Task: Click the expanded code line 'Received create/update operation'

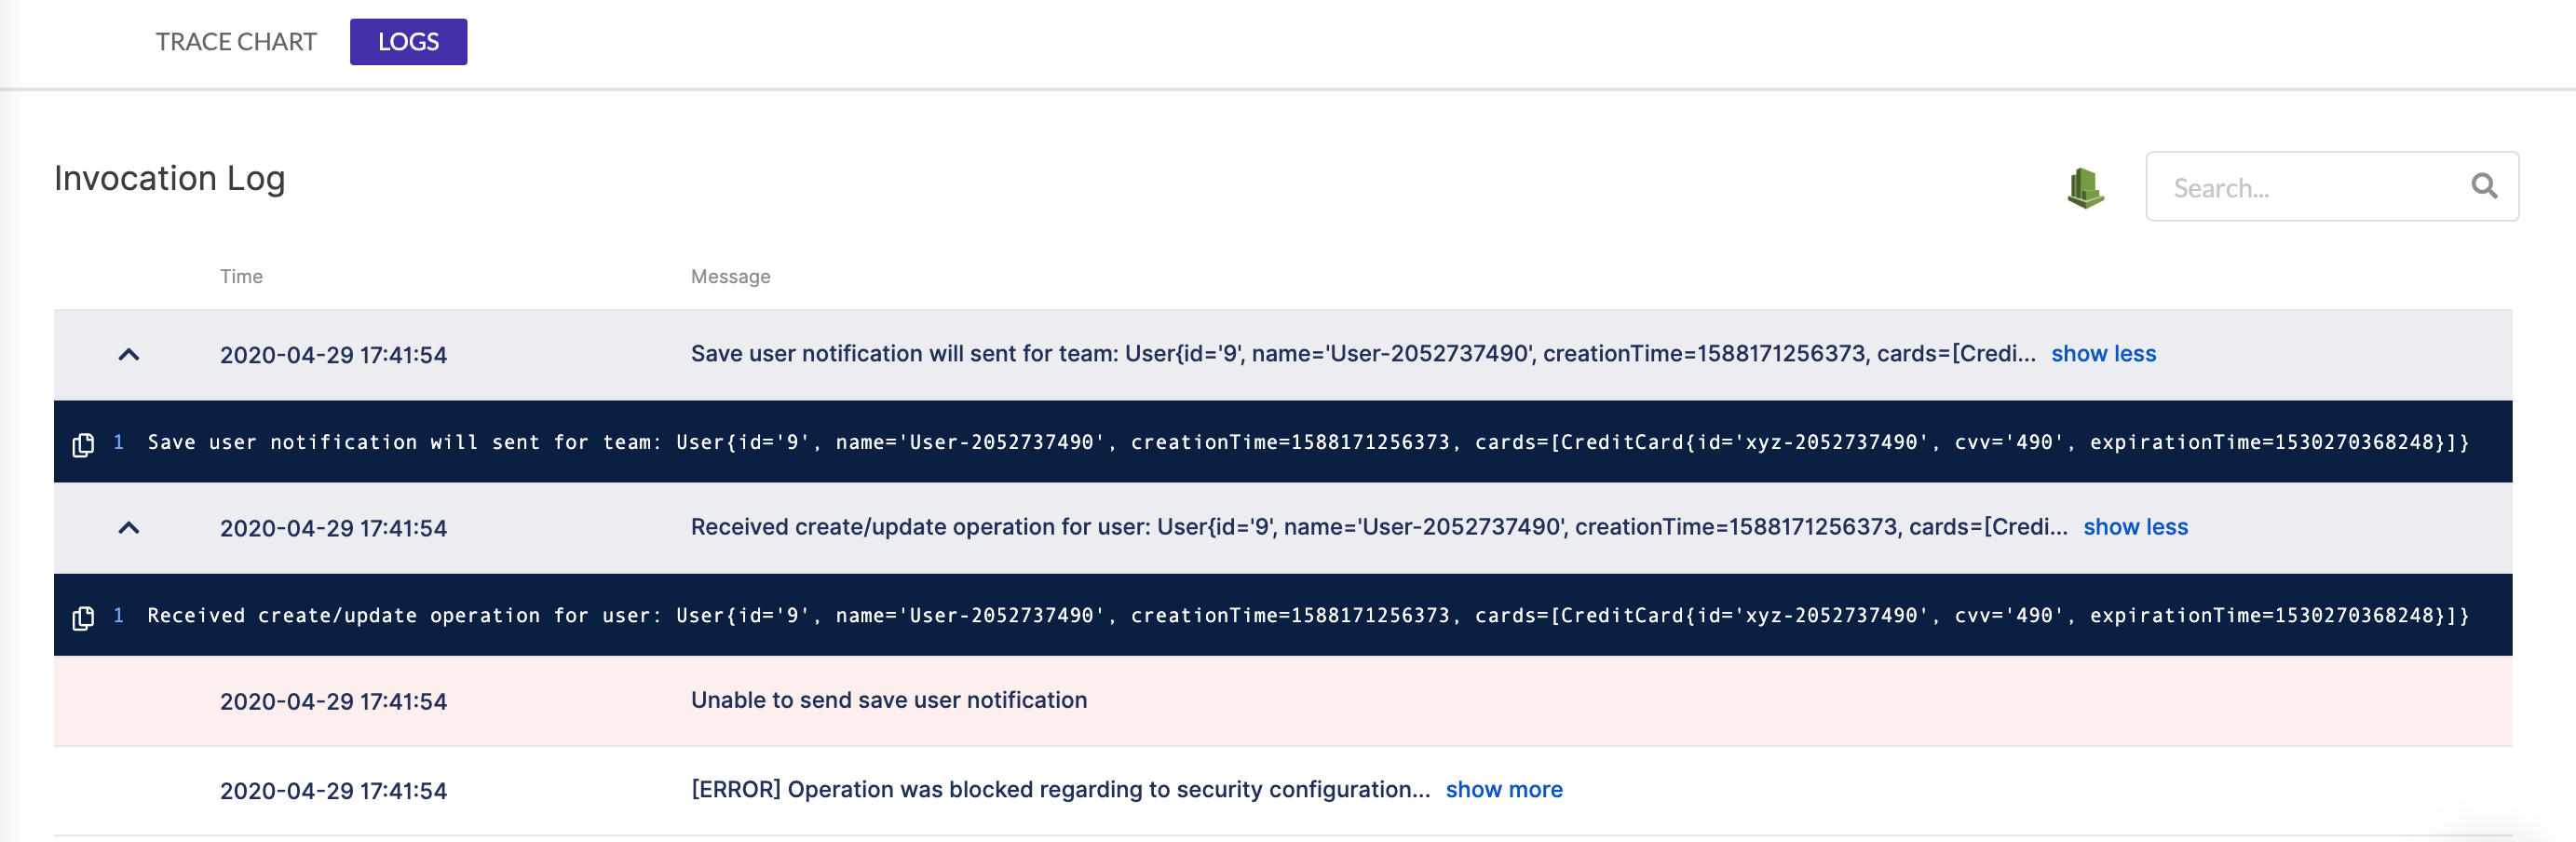Action: pyautogui.click(x=1308, y=616)
